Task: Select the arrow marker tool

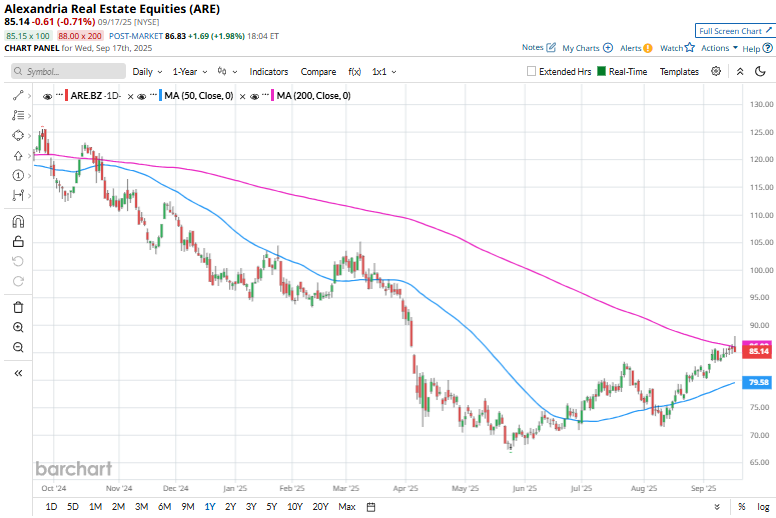Action: click(x=18, y=155)
